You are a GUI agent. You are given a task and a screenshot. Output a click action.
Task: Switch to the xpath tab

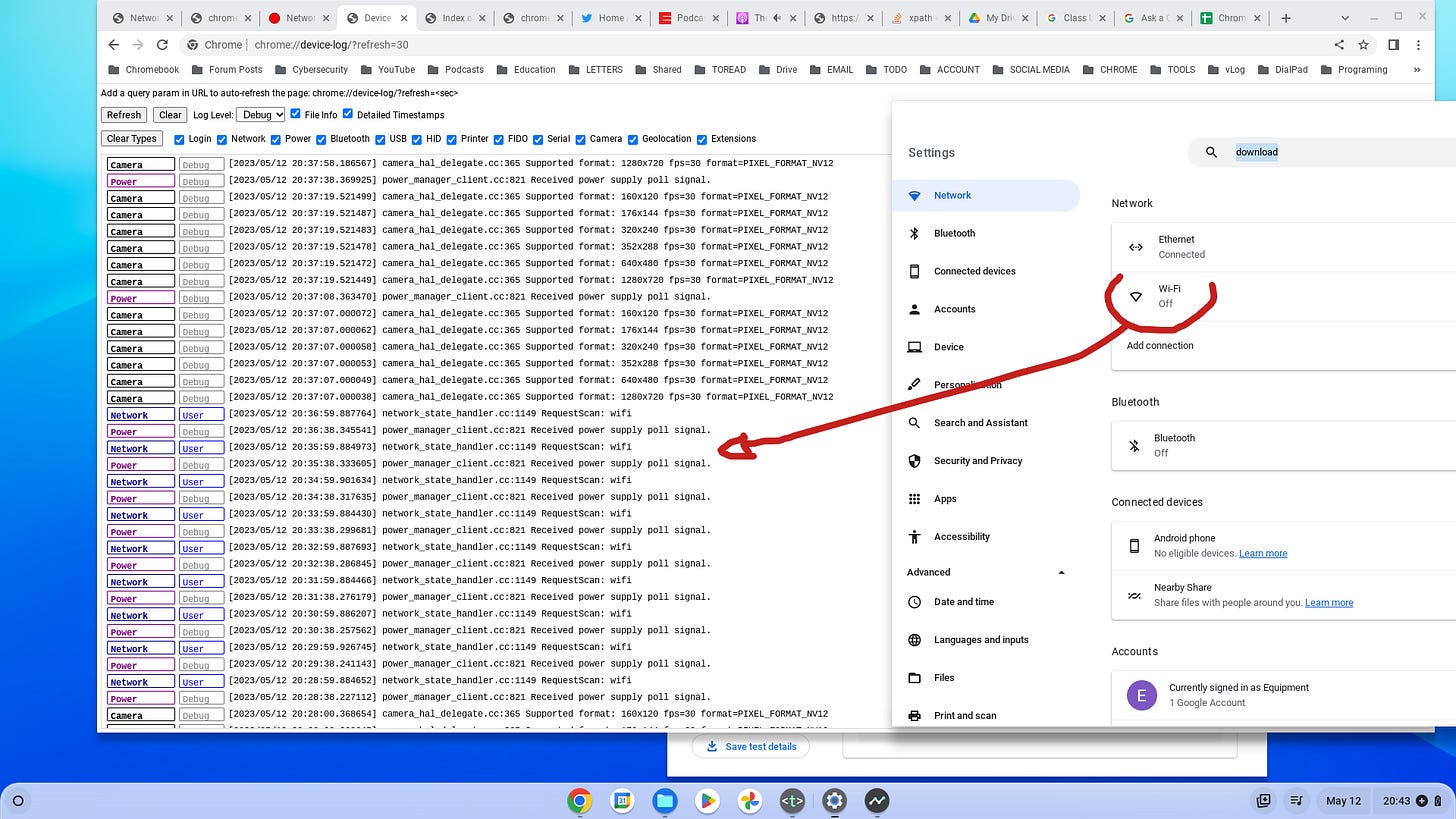click(x=921, y=18)
